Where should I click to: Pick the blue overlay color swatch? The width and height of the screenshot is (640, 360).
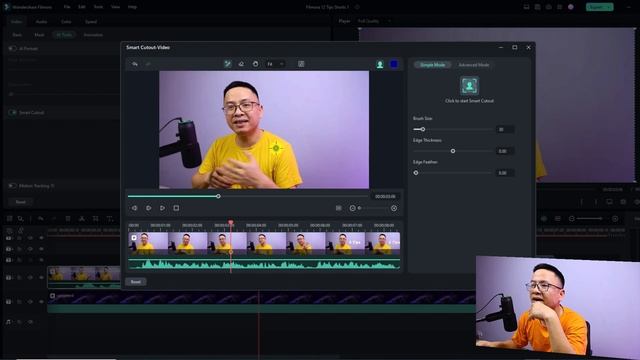tap(394, 64)
